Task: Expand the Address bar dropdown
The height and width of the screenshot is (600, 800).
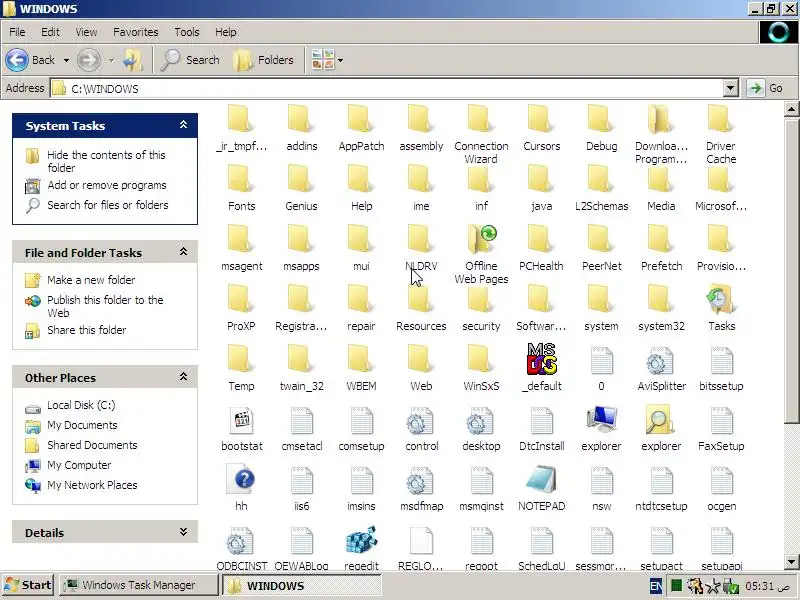Action: click(x=731, y=88)
